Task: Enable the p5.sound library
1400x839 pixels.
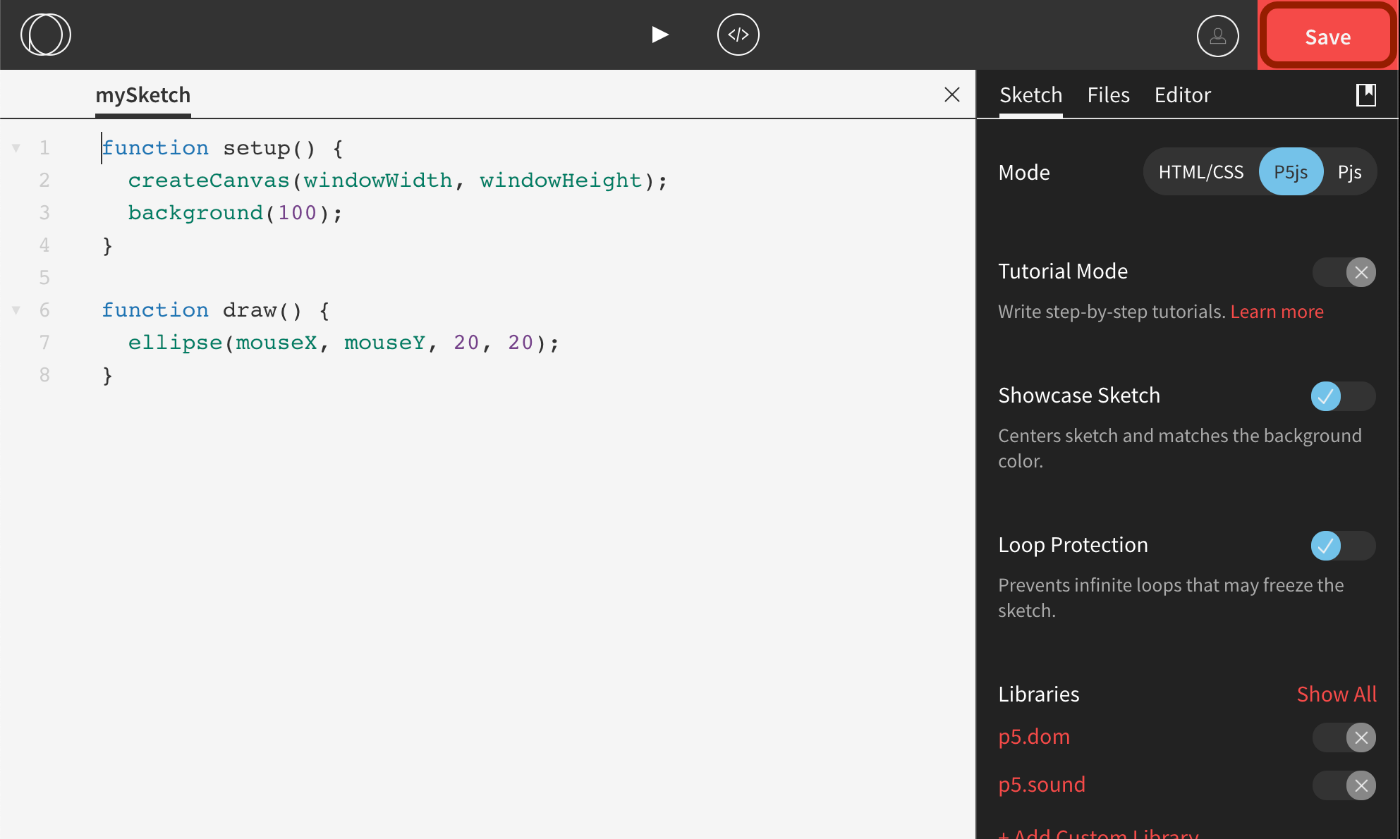Action: (1345, 786)
